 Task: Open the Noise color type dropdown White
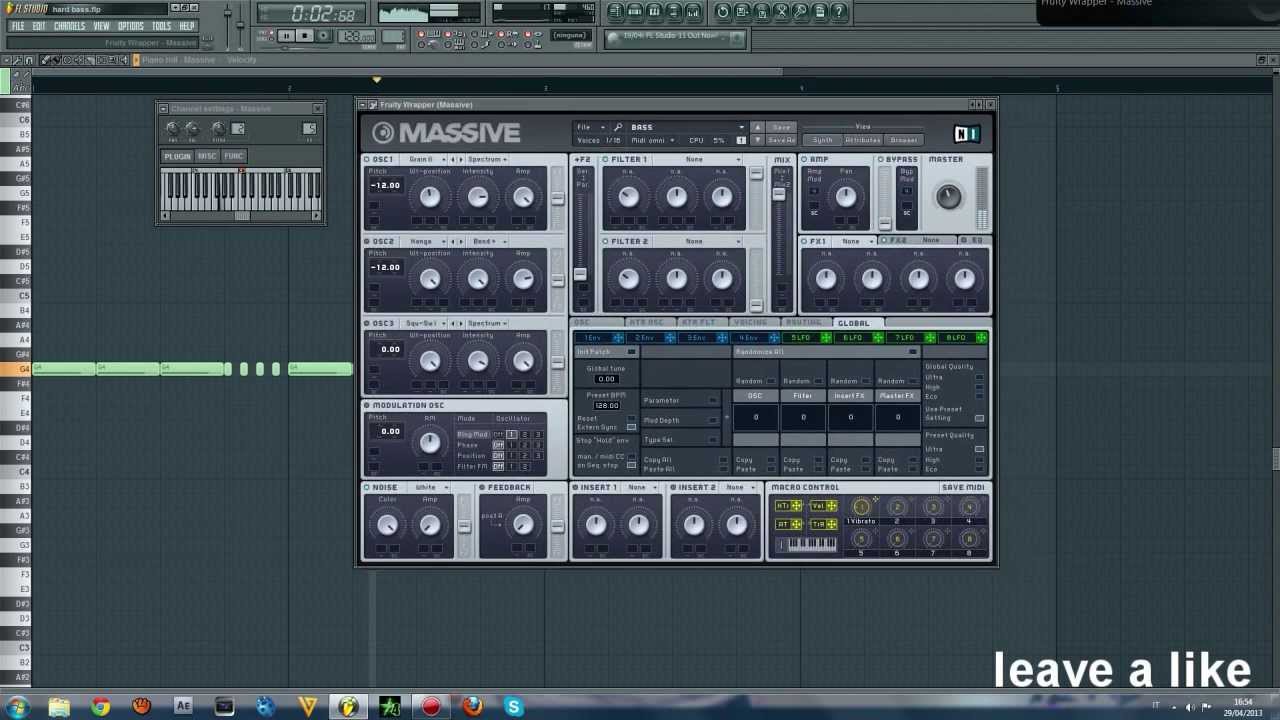(430, 487)
